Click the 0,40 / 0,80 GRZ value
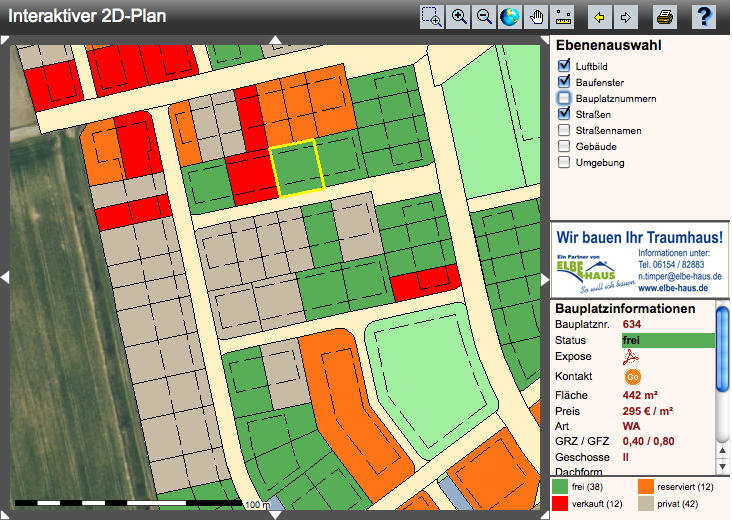This screenshot has width=732, height=520. tap(648, 441)
